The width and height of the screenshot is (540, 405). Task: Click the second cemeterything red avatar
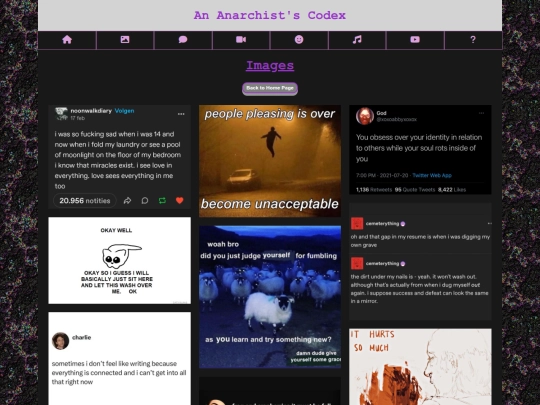(x=357, y=263)
